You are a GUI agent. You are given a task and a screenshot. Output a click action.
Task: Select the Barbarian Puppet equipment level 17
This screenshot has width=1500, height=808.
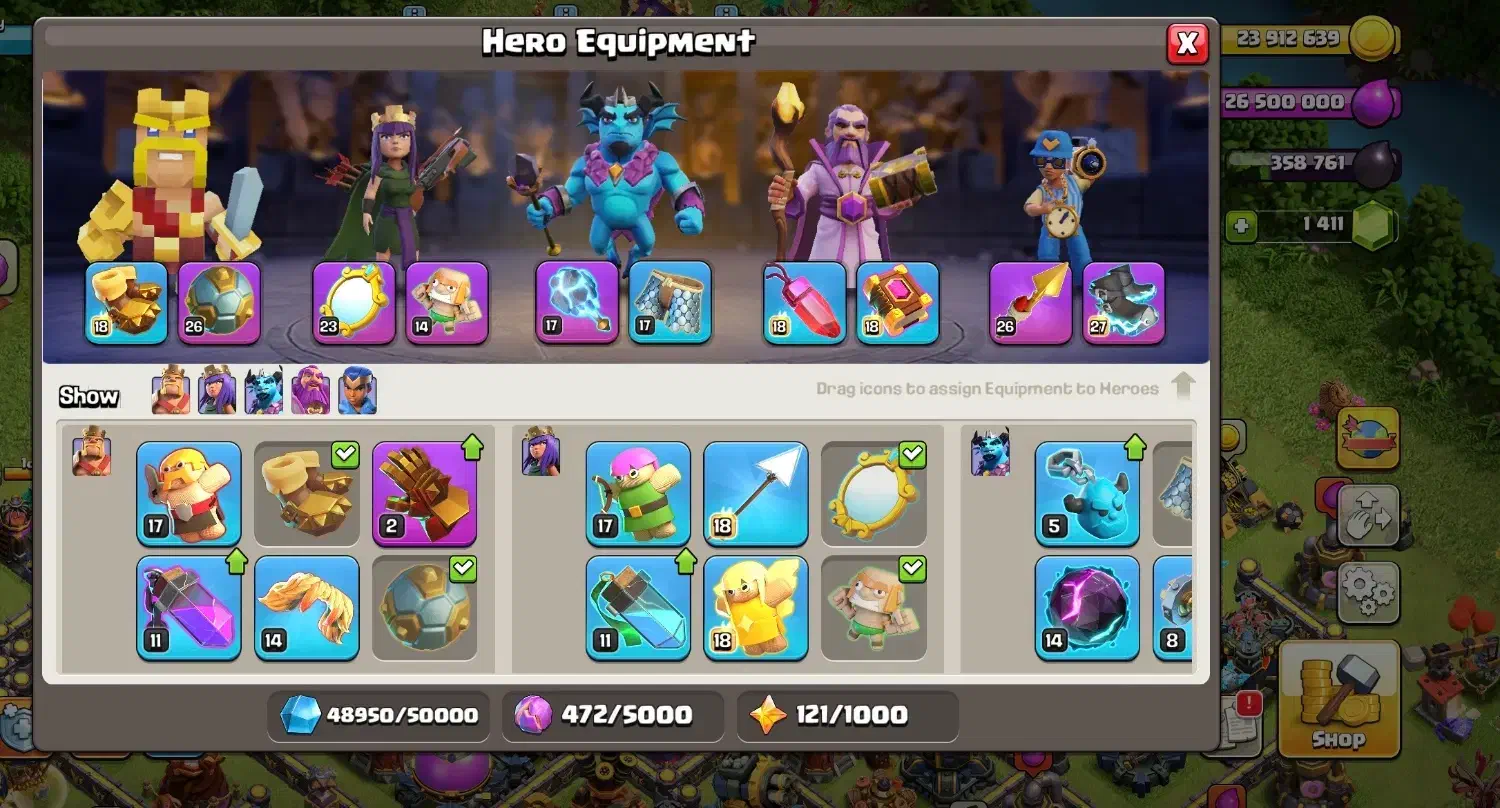coord(188,494)
